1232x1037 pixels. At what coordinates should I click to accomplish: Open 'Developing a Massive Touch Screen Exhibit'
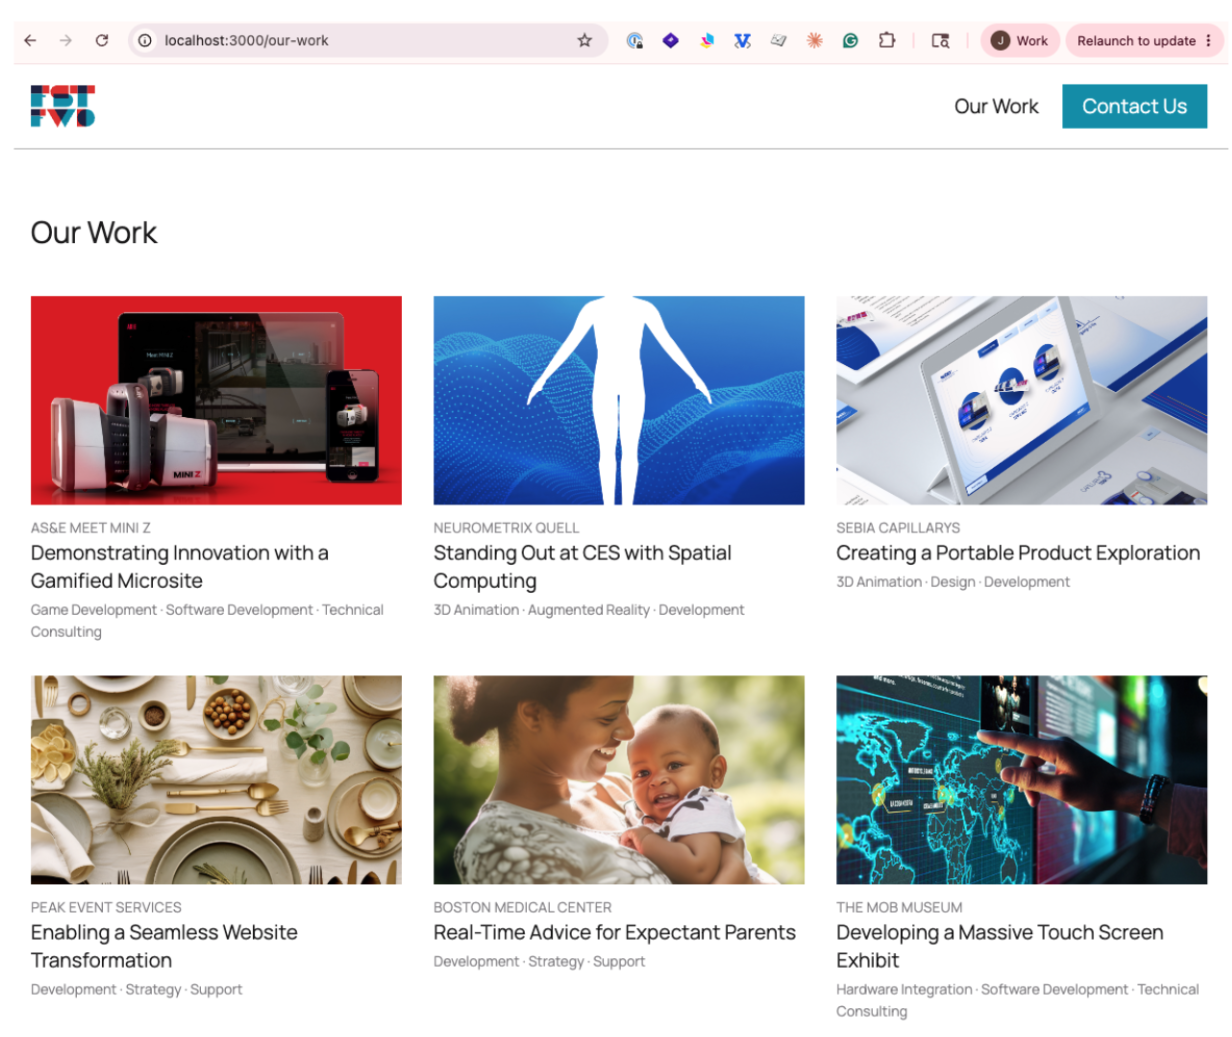[x=1000, y=946]
